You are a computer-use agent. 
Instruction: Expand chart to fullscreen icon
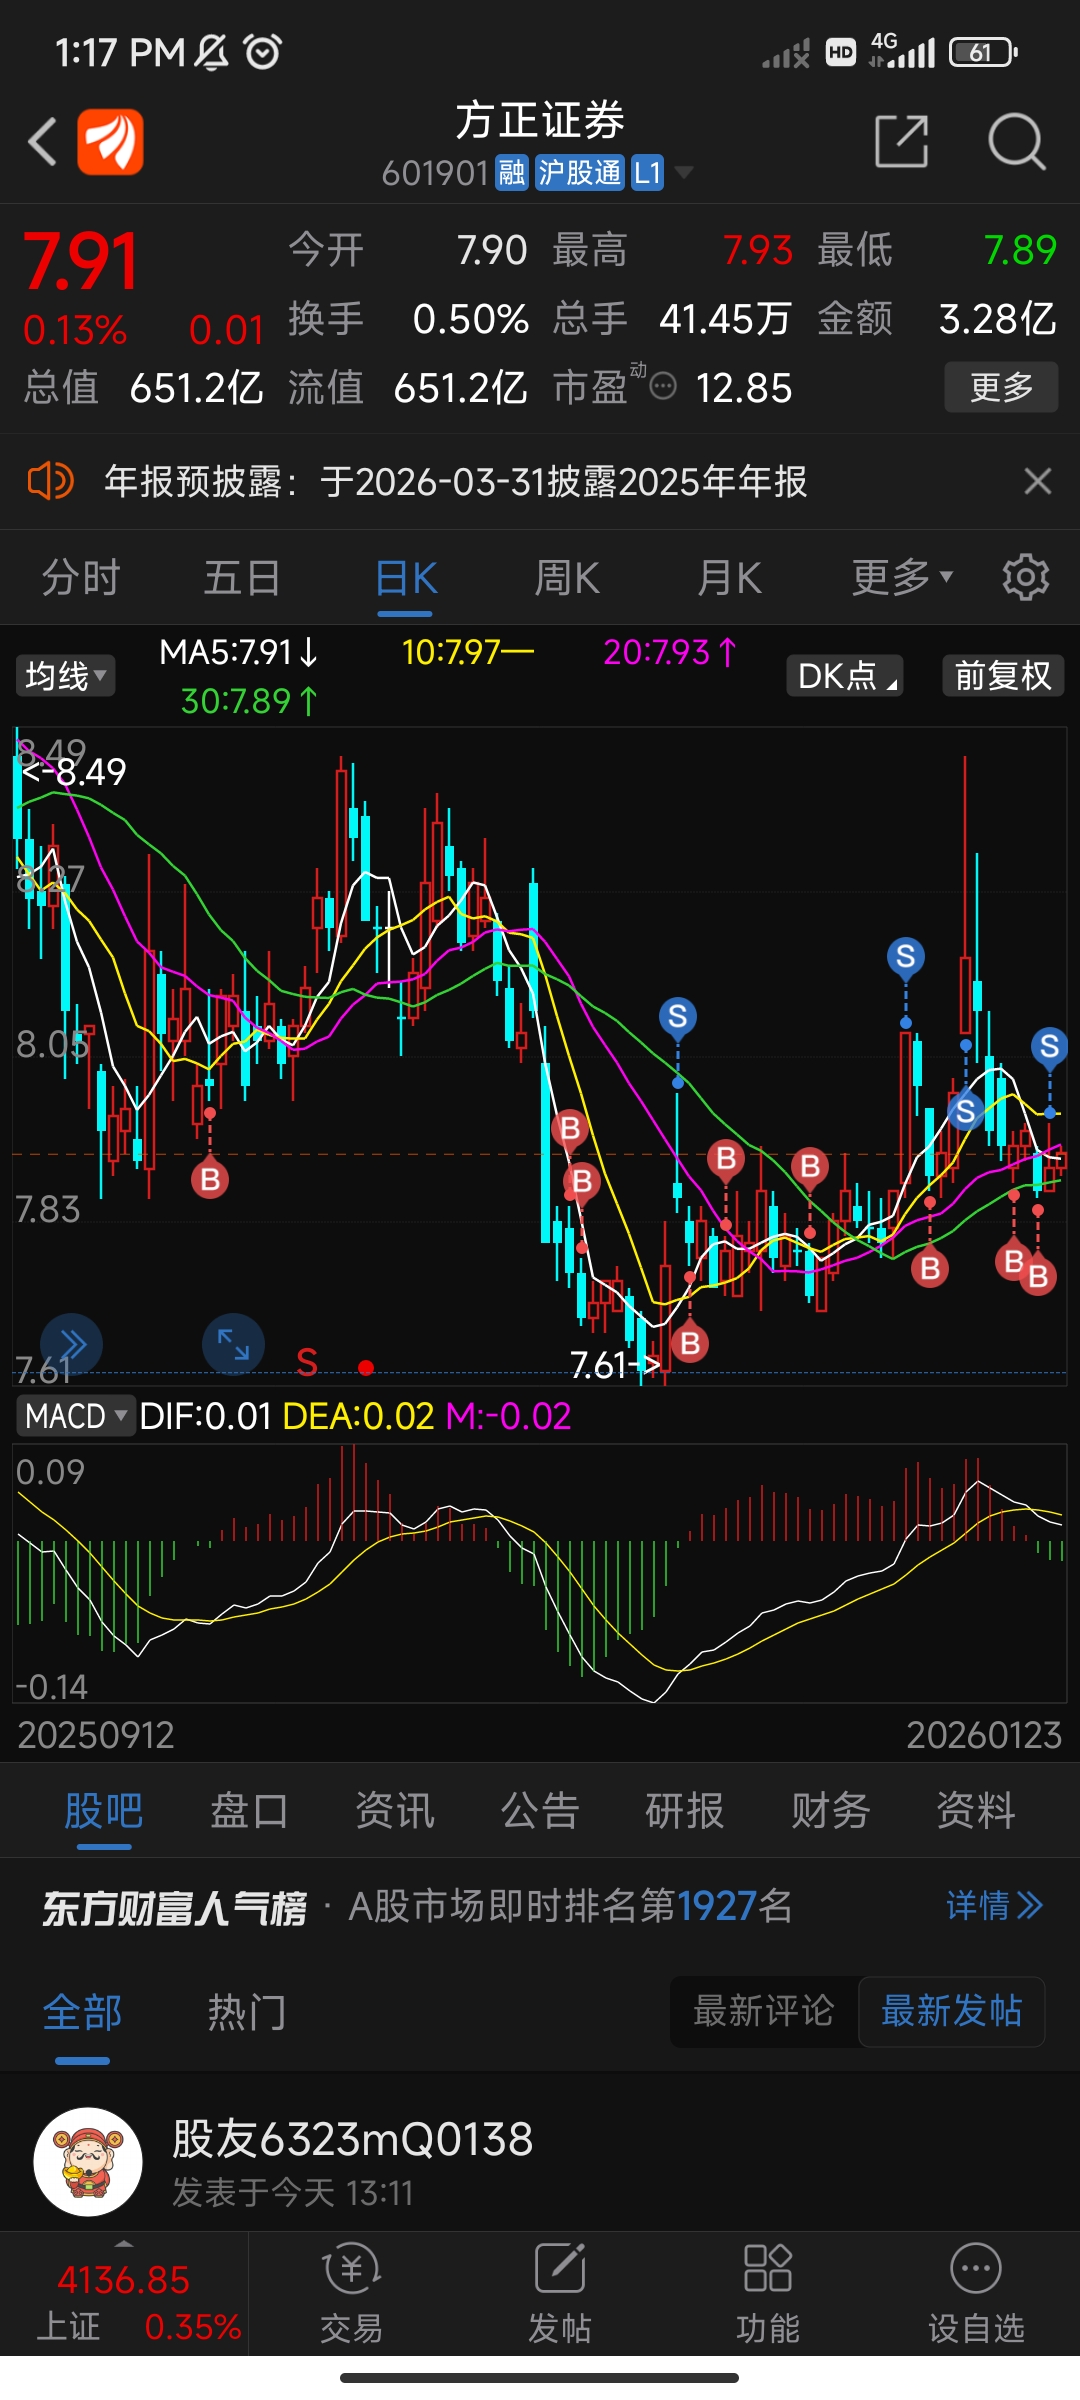coord(234,1345)
